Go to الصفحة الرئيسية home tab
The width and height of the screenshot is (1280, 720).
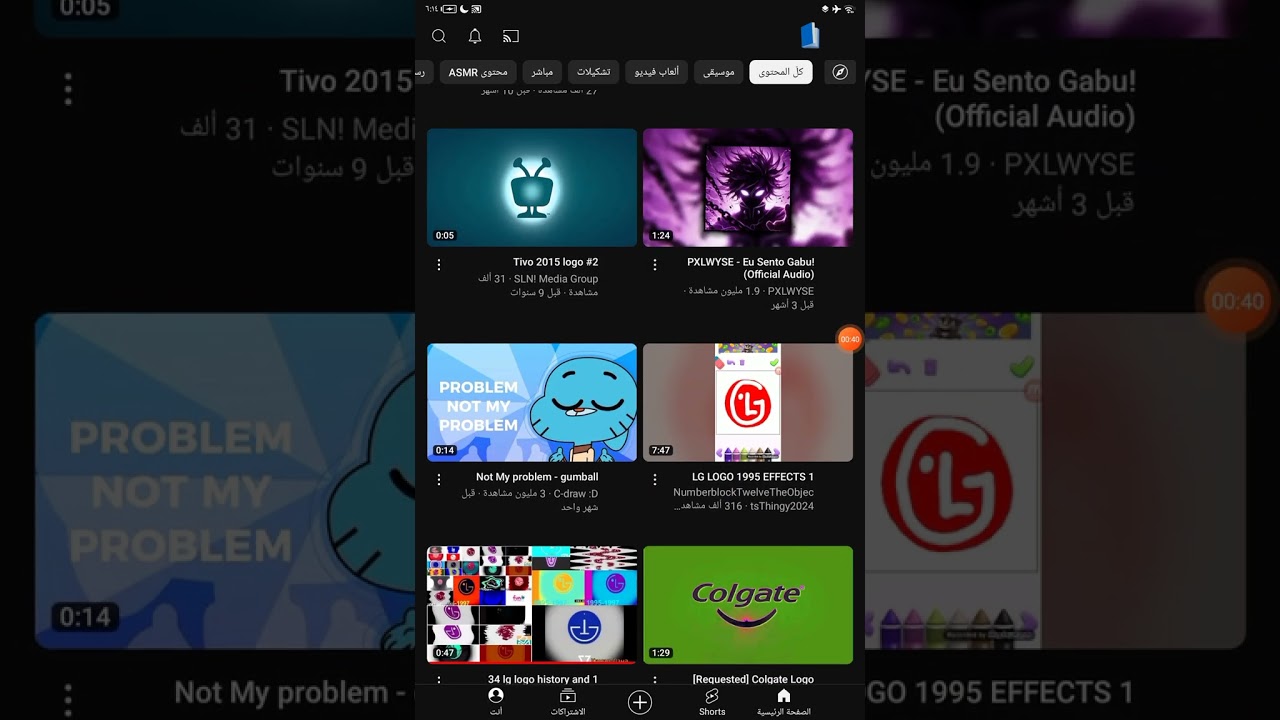[x=784, y=702]
